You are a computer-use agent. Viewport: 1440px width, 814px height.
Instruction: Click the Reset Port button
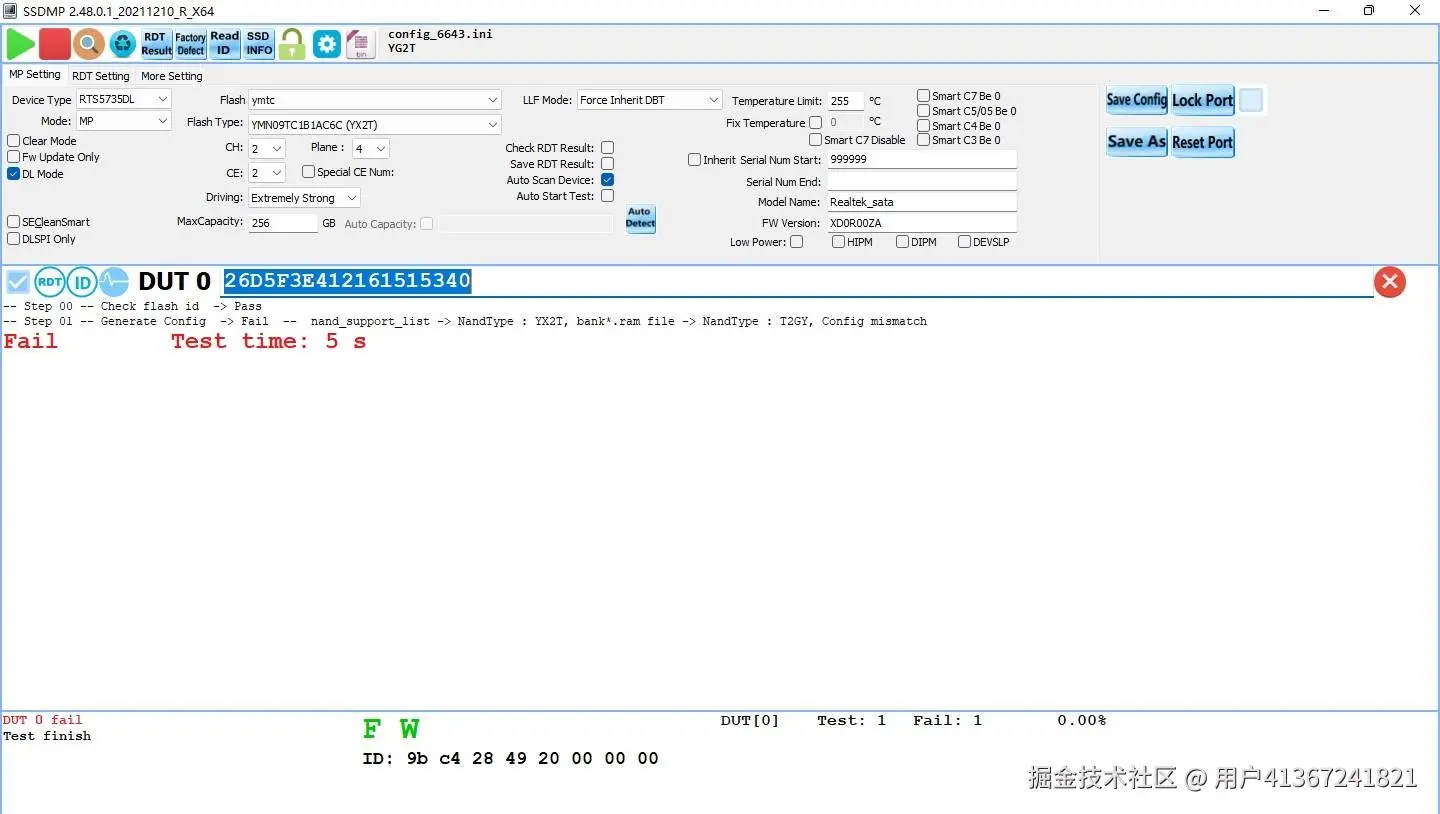(x=1203, y=142)
